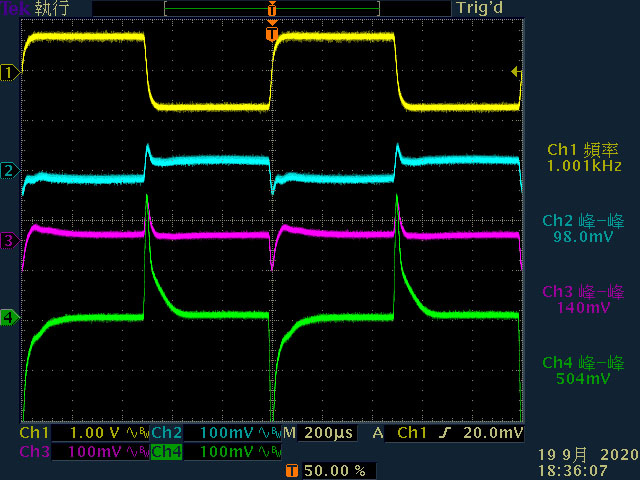The width and height of the screenshot is (640, 480).
Task: Click the yellow trigger level arrow
Action: [x=516, y=72]
